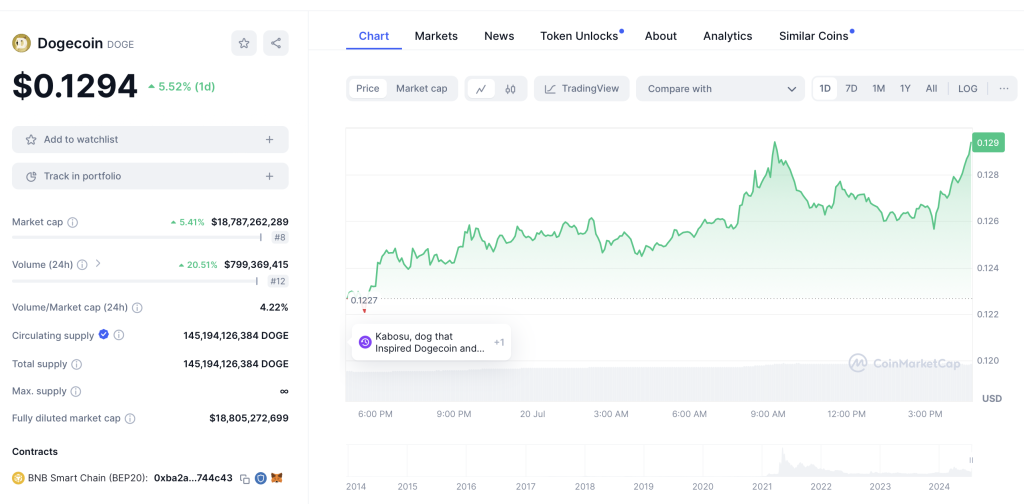The height and width of the screenshot is (504, 1024).
Task: Click the pause handle on the range selector
Action: click(x=971, y=460)
